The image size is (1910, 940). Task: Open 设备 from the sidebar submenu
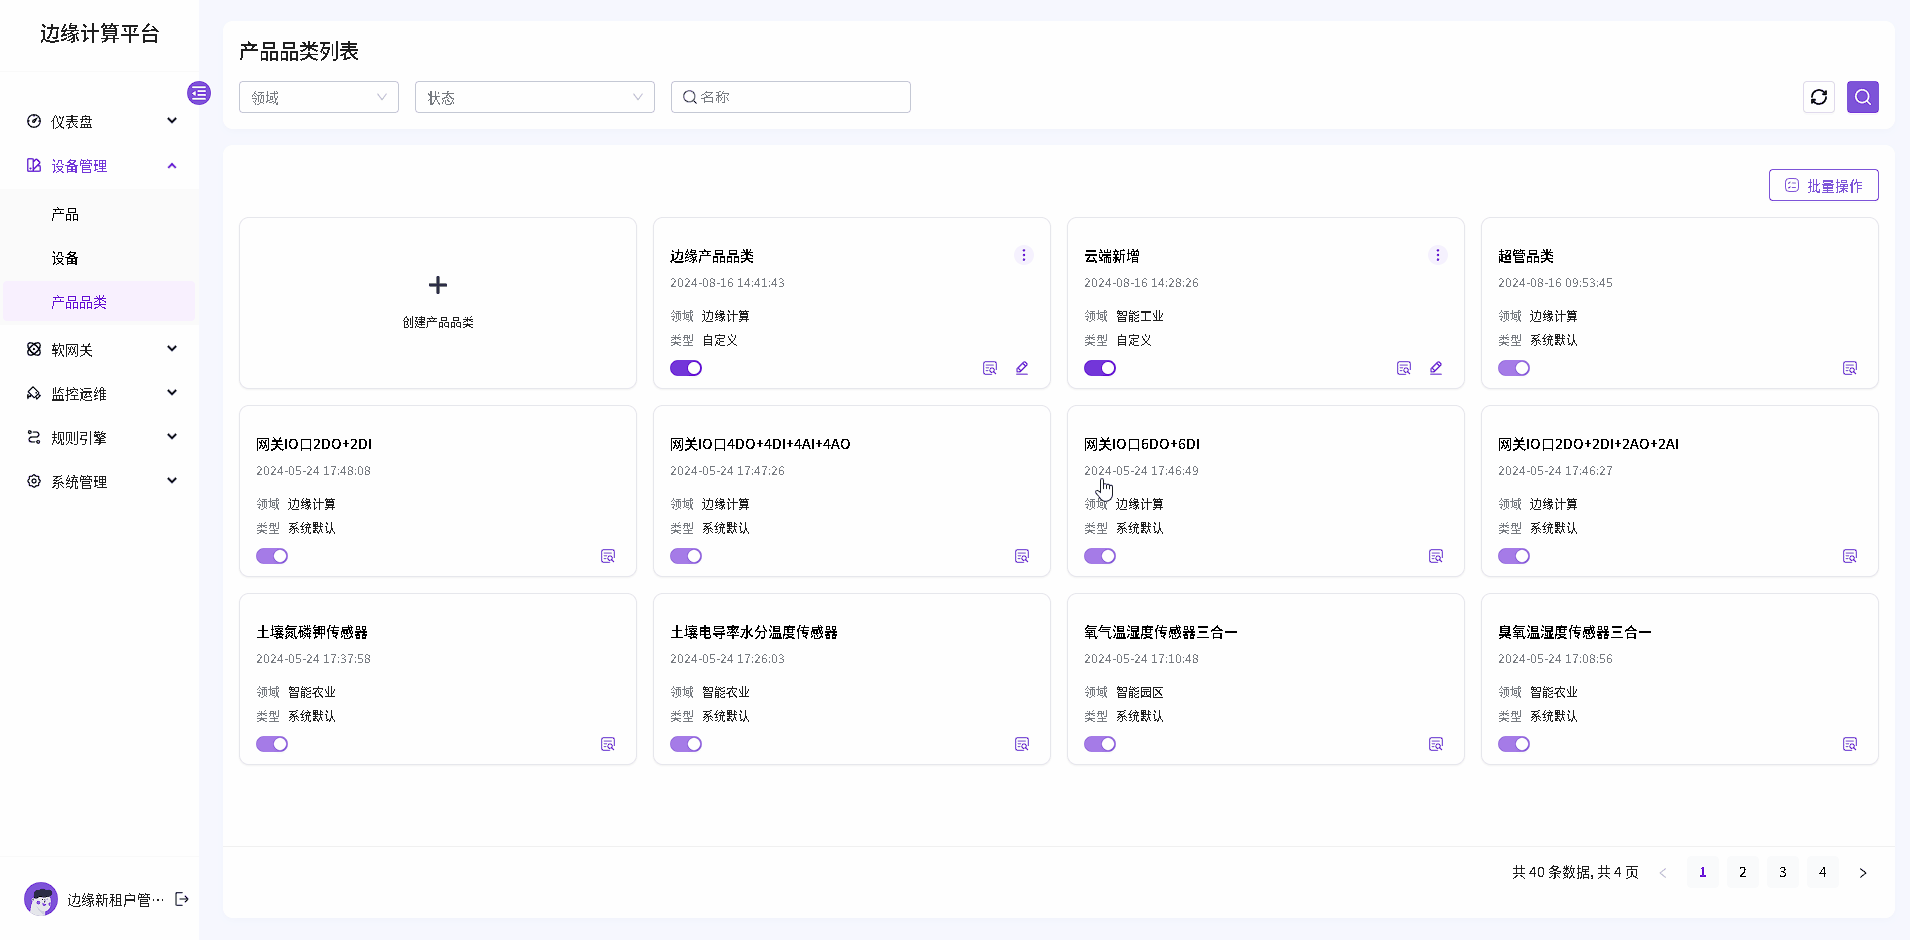coord(65,258)
